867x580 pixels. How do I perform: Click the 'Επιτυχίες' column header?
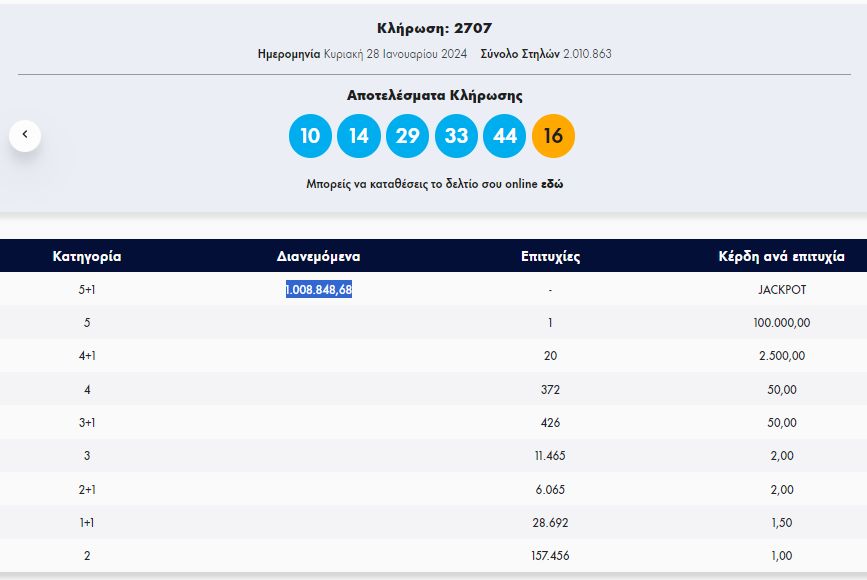(x=550, y=256)
